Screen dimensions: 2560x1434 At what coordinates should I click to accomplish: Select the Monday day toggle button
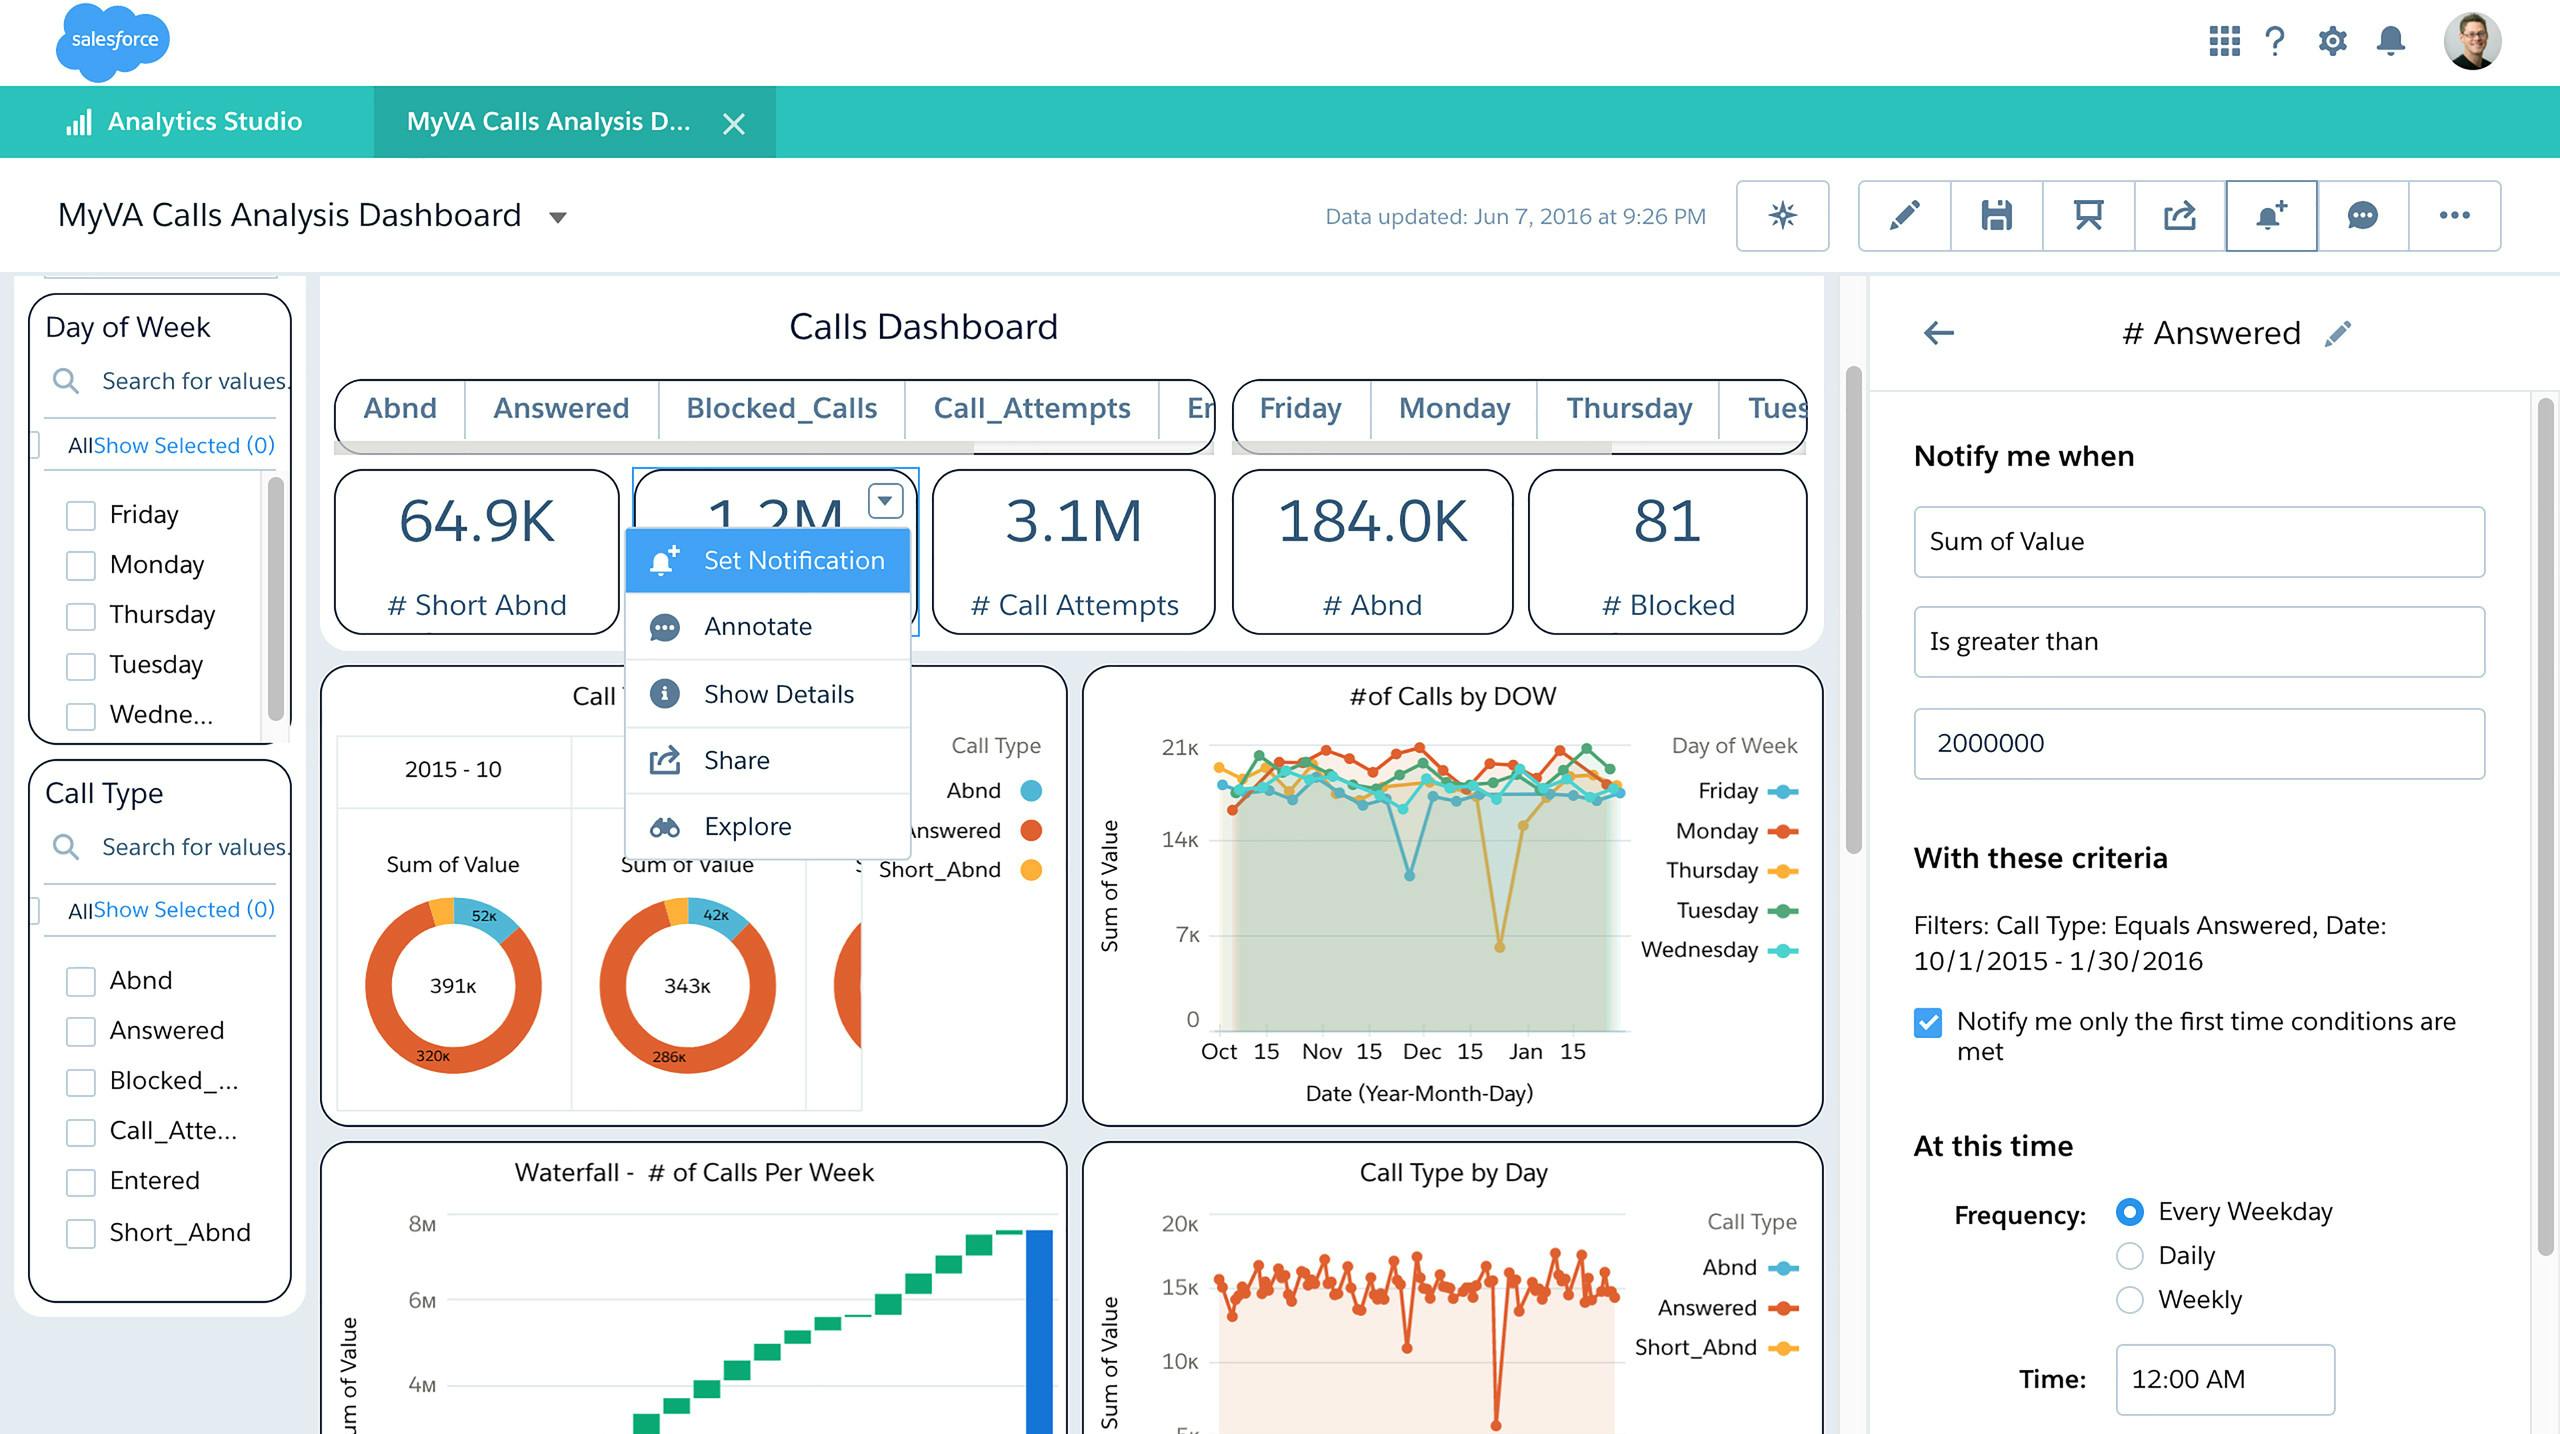point(1454,409)
